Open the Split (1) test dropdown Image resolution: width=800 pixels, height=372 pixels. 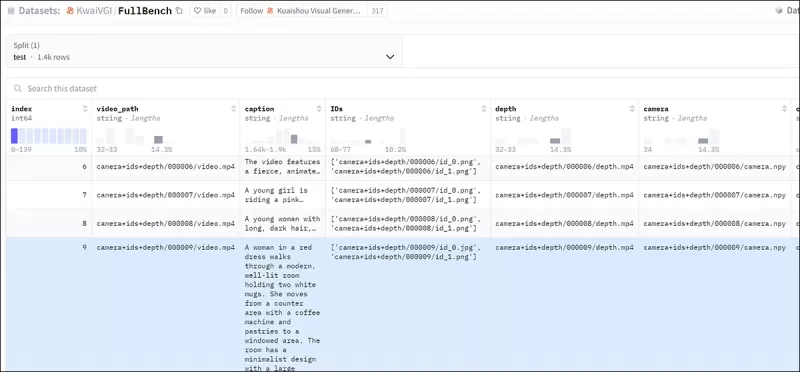click(204, 51)
